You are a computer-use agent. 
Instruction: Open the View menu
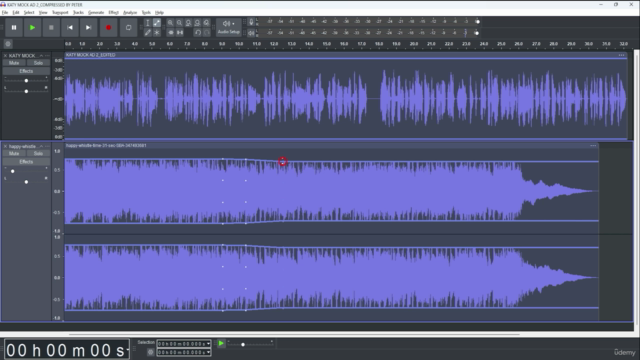[43, 13]
